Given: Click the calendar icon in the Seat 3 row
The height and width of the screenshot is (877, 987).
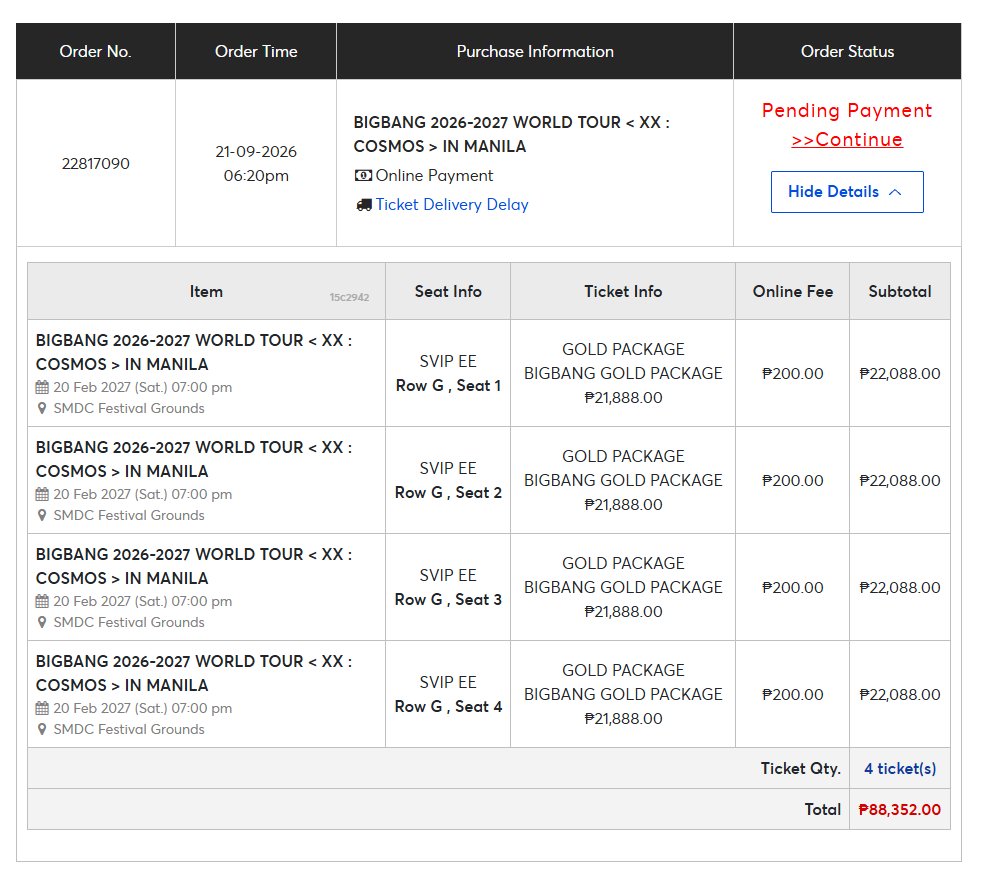Looking at the screenshot, I should point(42,601).
